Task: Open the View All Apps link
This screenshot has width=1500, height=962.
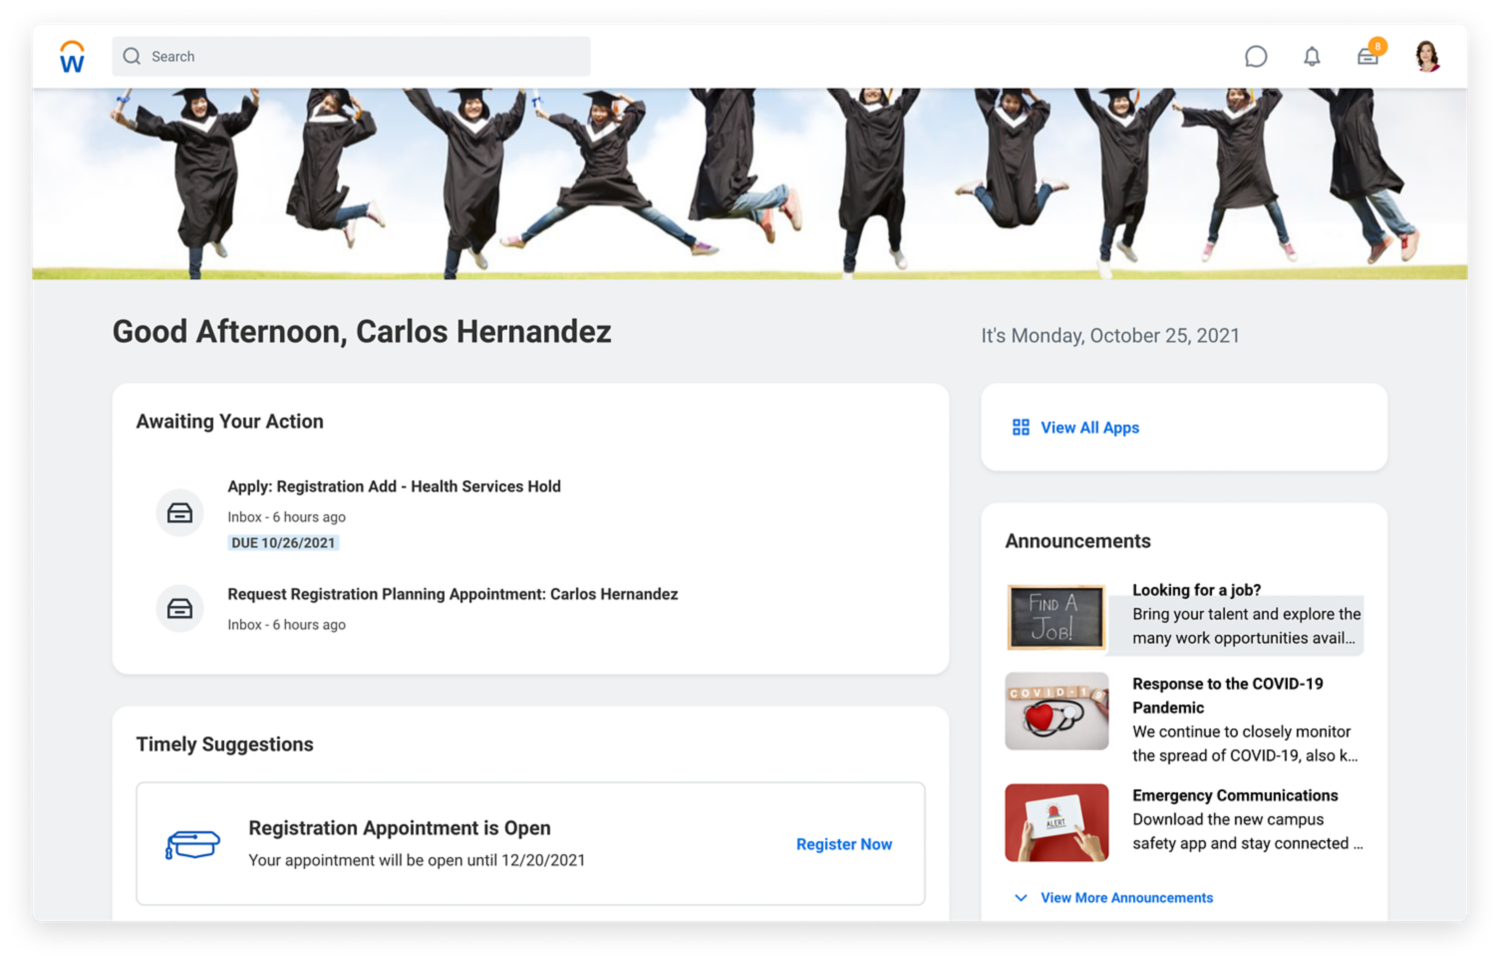Action: 1089,428
